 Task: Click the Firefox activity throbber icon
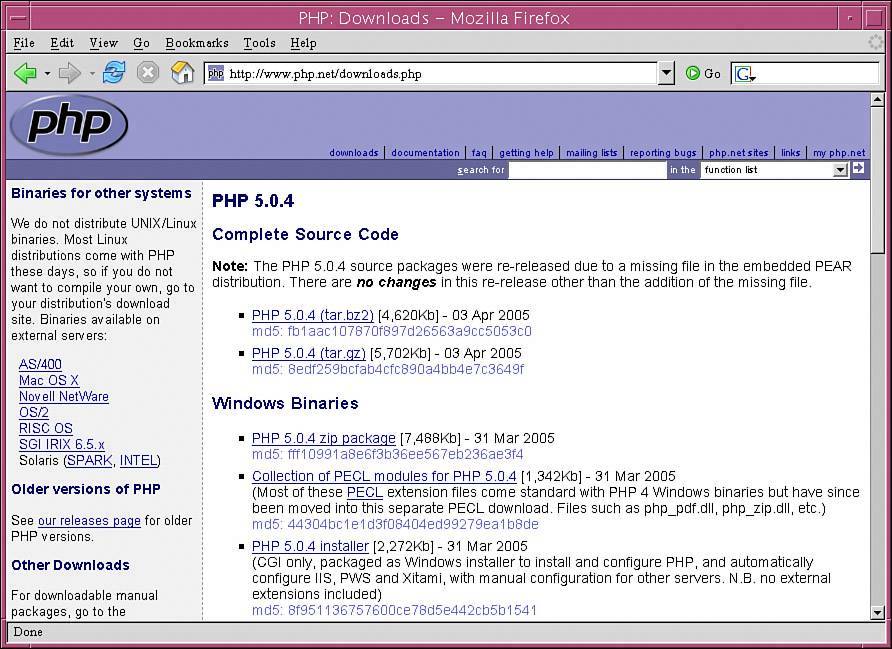pos(876,43)
